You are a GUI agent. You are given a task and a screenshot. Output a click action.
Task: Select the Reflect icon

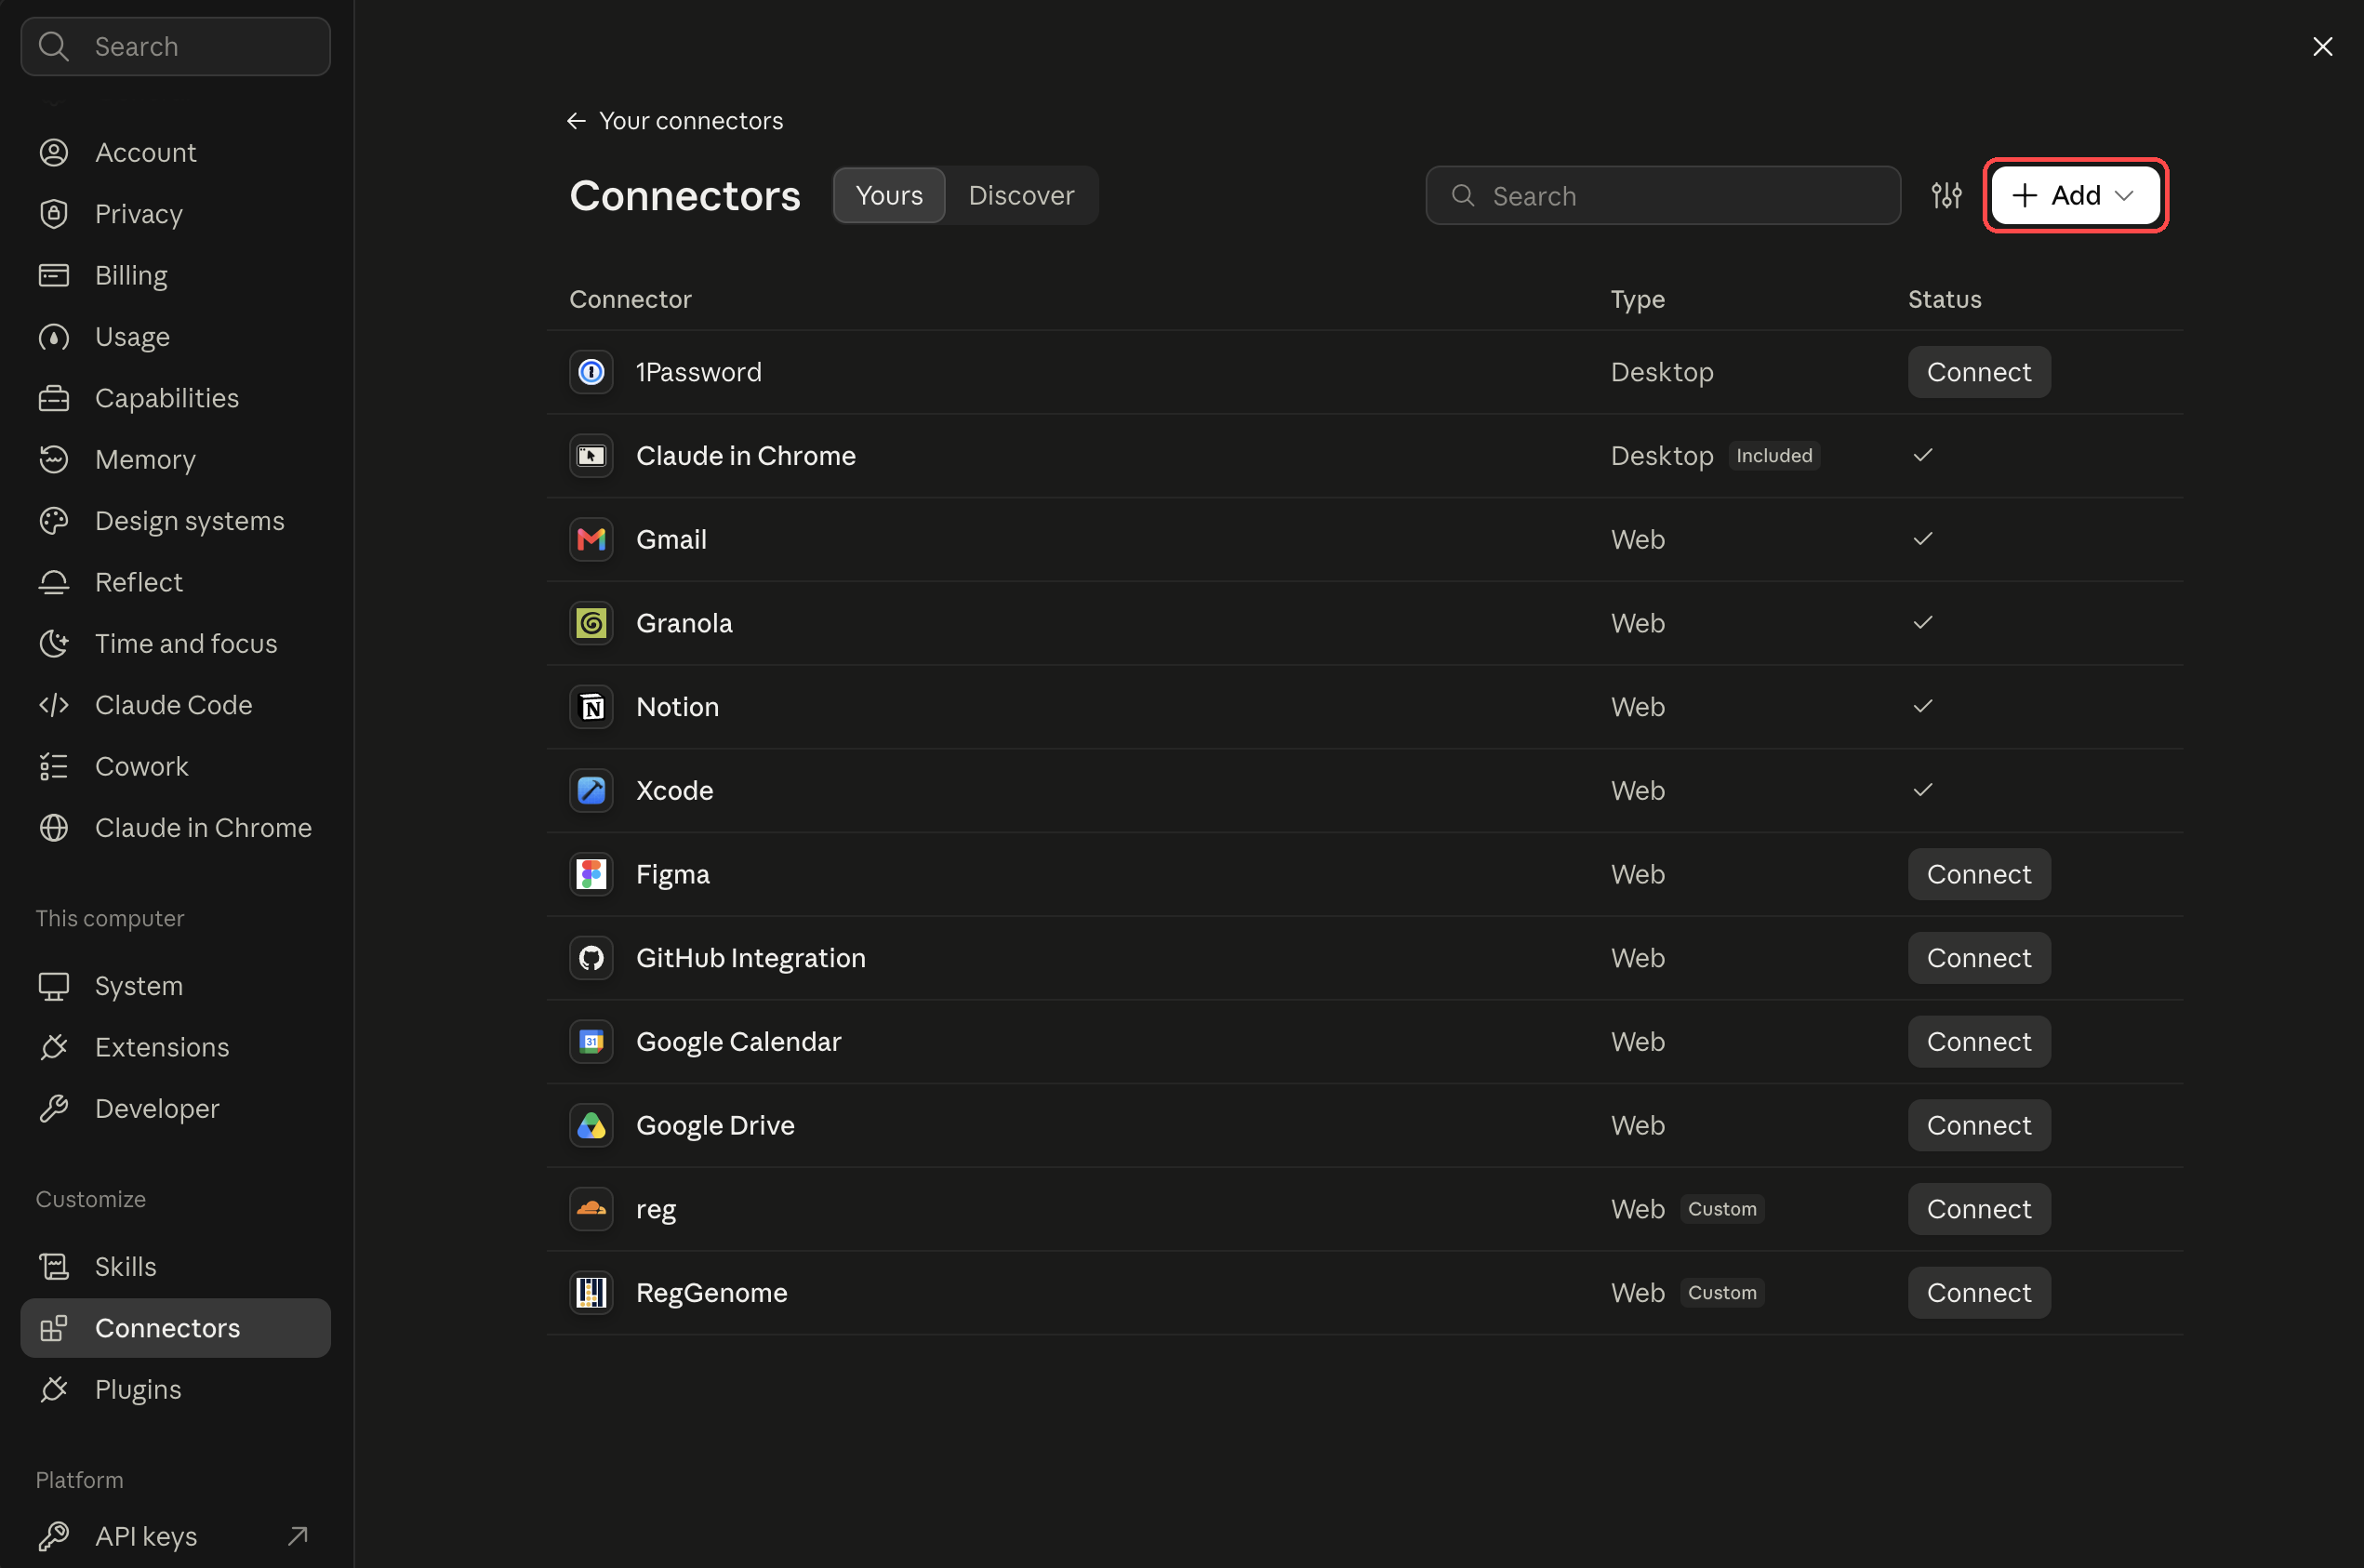pos(54,582)
